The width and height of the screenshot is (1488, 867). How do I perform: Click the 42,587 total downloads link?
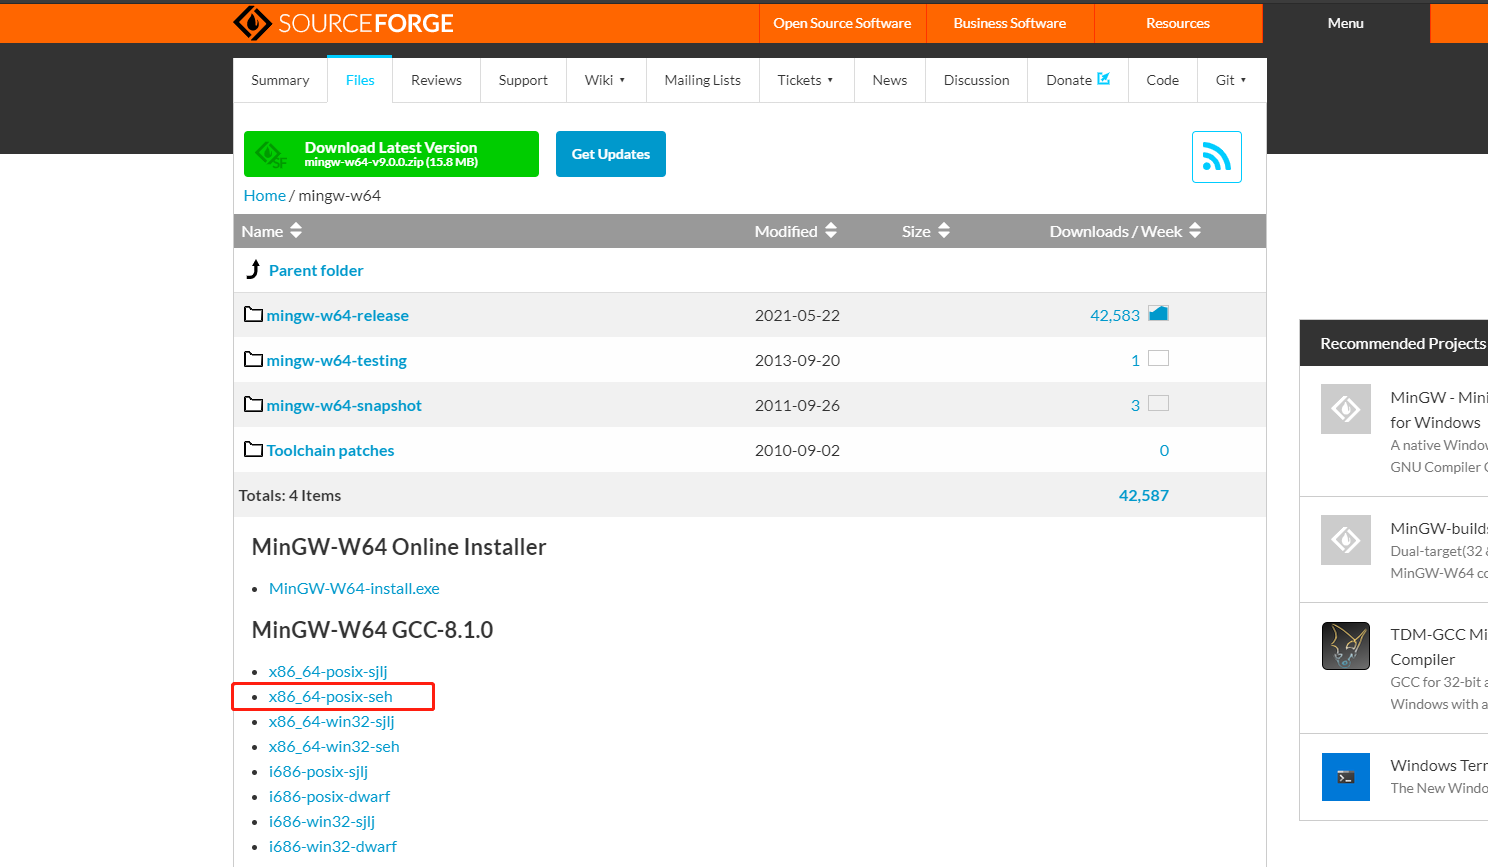pos(1144,495)
